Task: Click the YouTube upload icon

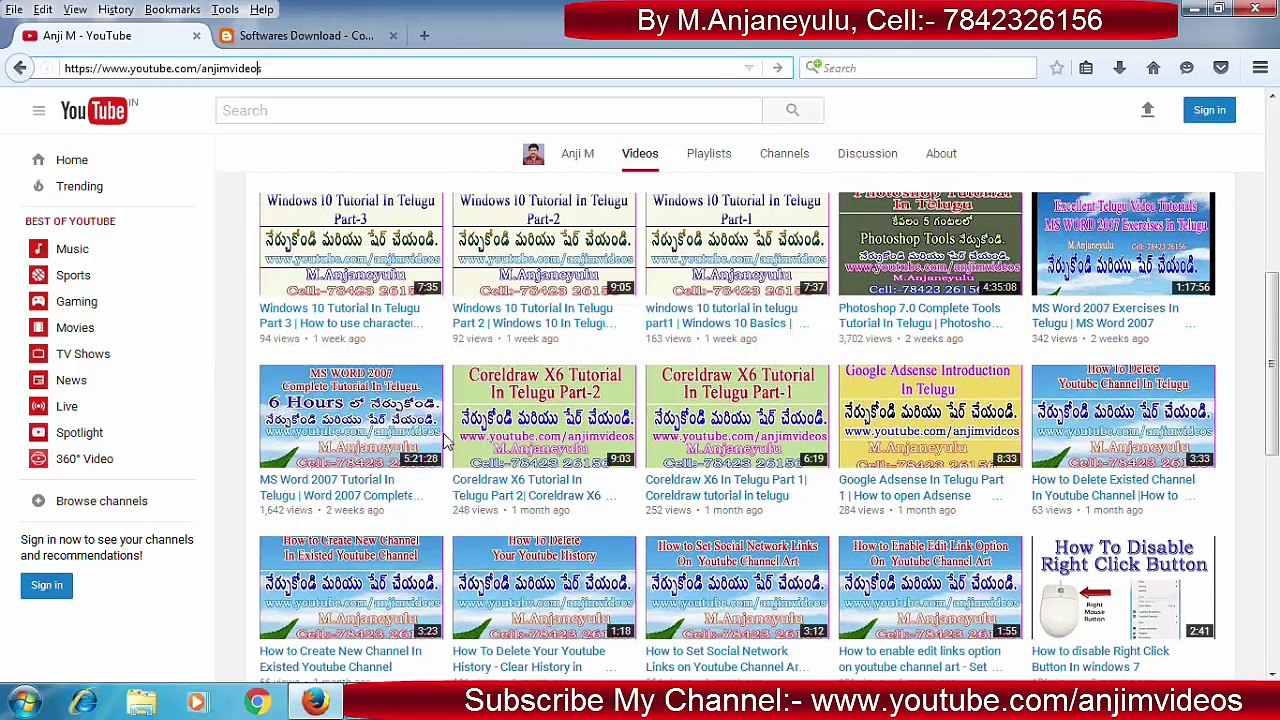Action: tap(1148, 110)
